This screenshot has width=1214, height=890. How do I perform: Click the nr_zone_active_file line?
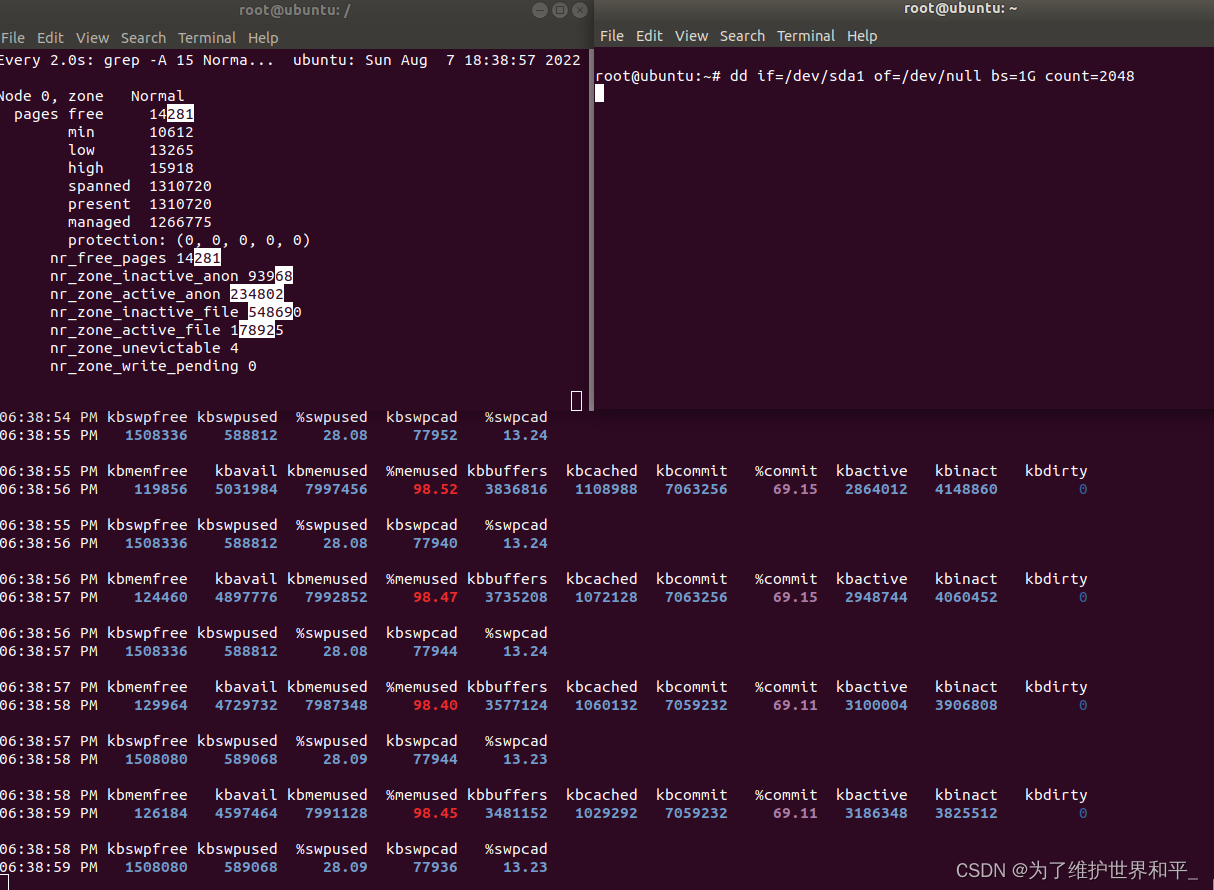pyautogui.click(x=167, y=330)
